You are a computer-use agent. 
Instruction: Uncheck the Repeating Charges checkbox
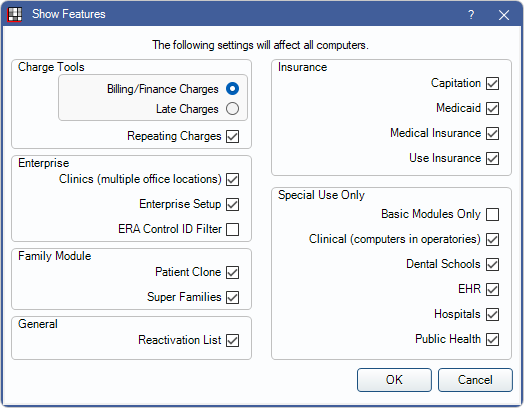[x=232, y=136]
